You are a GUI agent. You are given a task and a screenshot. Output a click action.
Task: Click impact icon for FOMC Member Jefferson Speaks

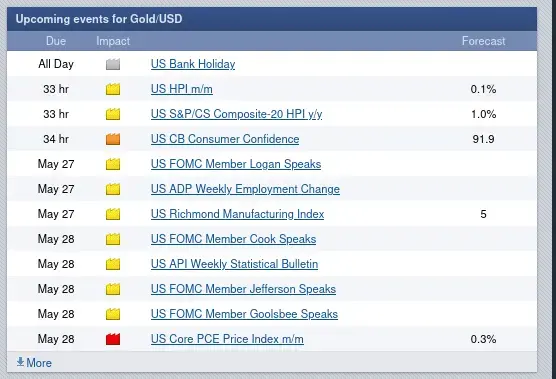[113, 289]
